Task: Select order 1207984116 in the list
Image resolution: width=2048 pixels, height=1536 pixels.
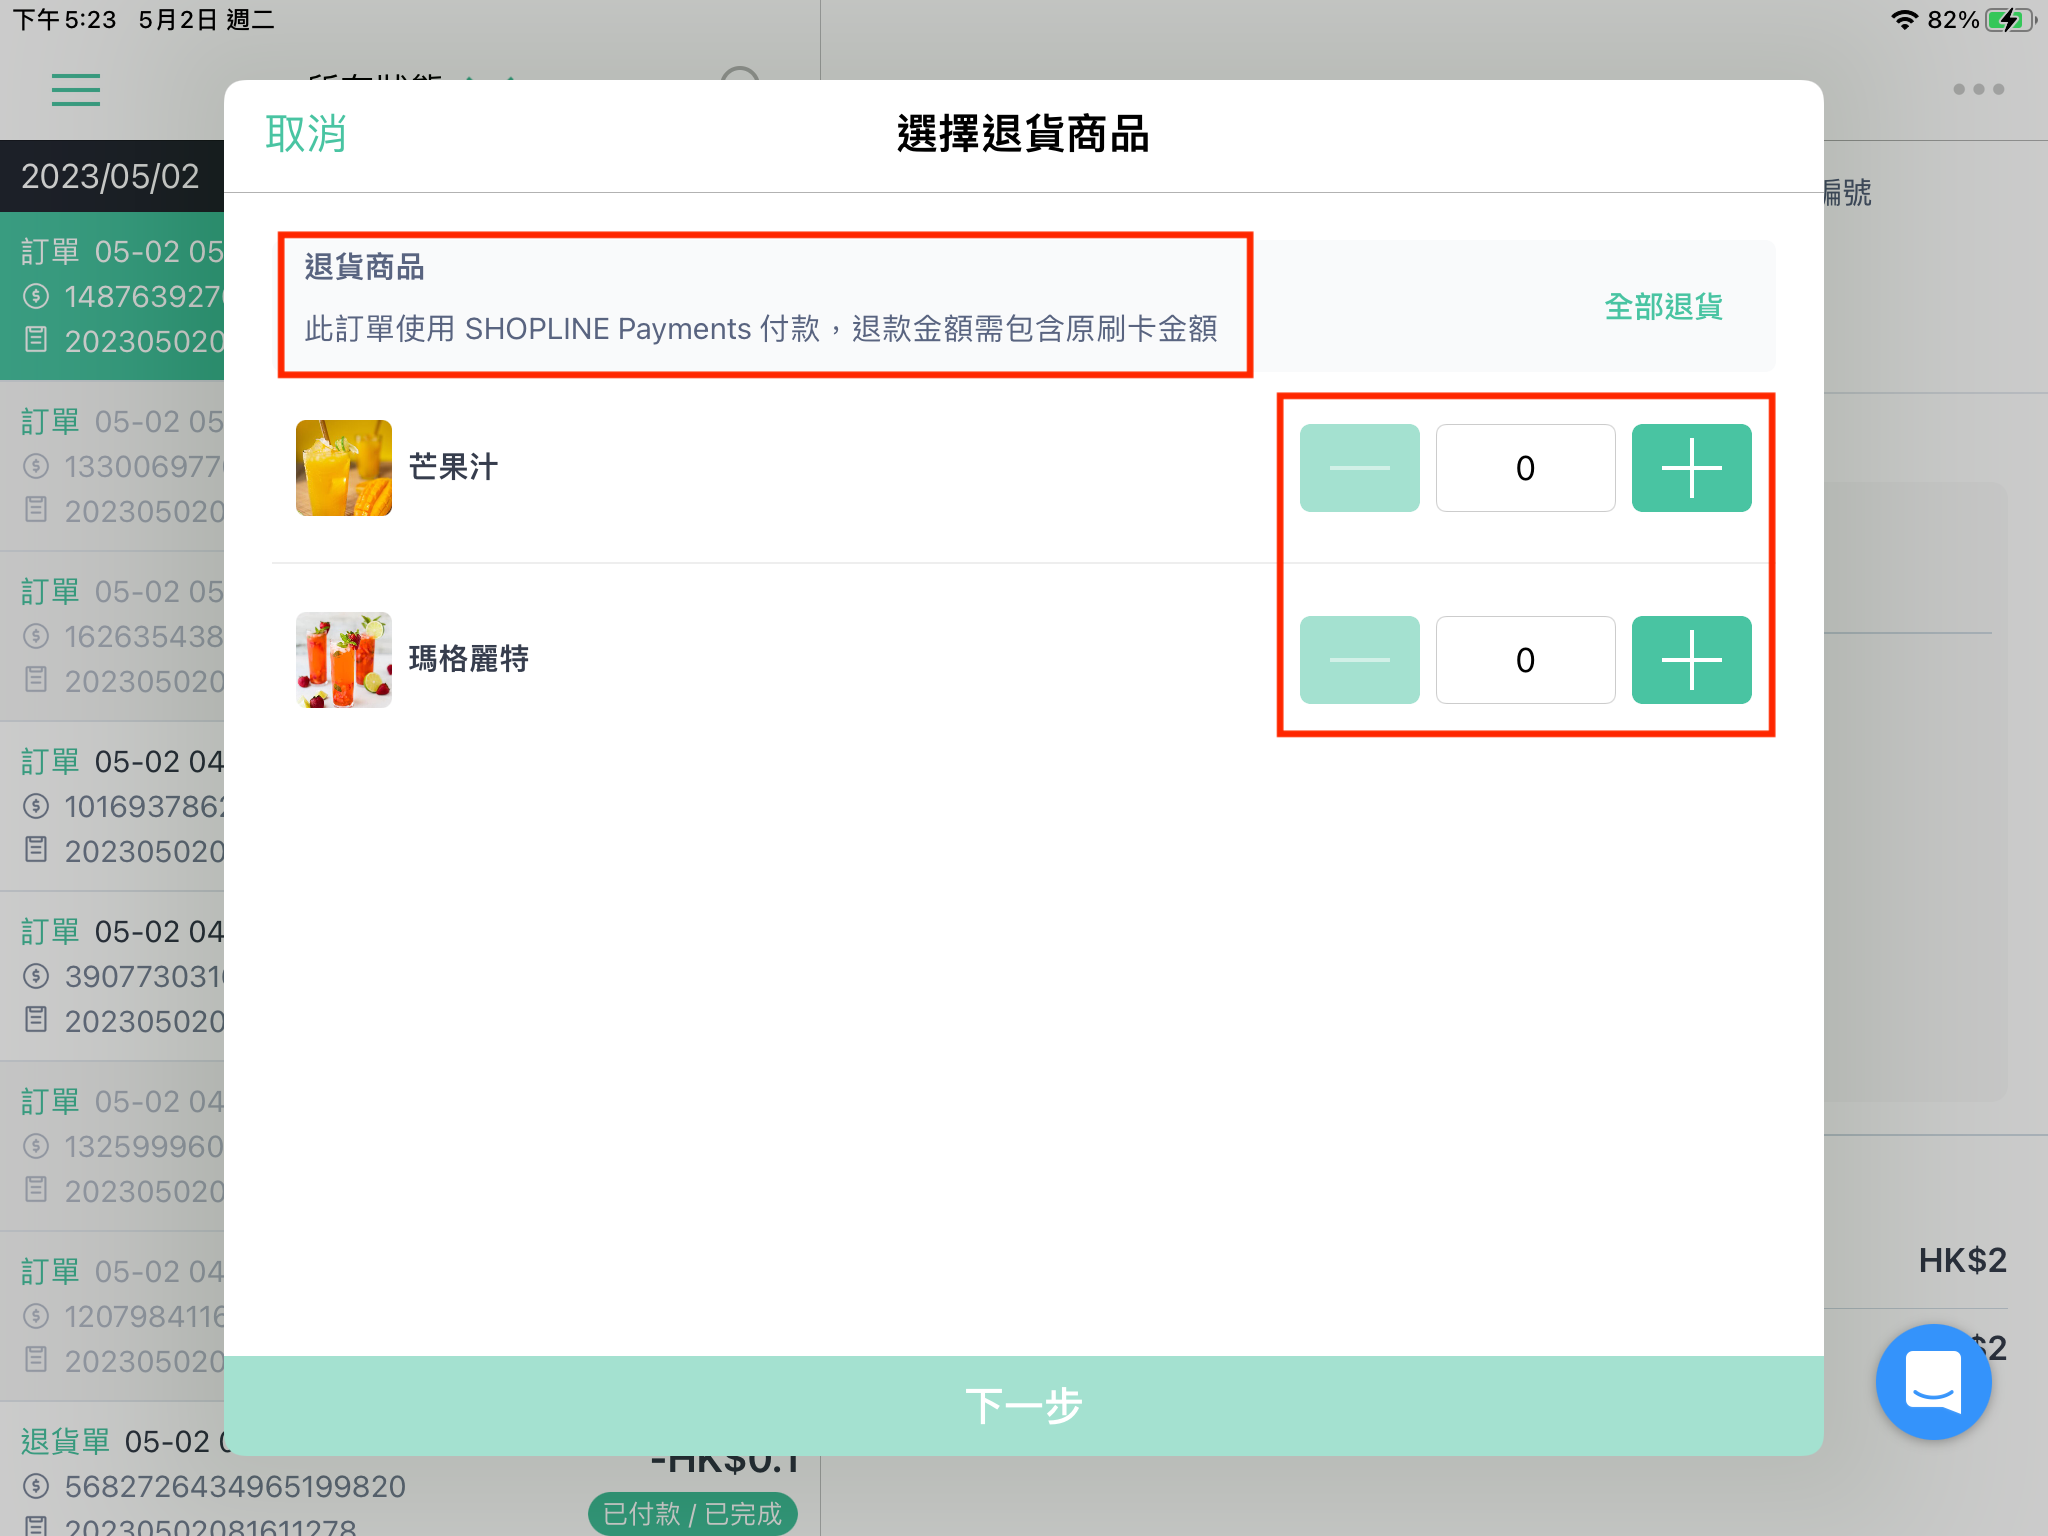Action: coord(112,1316)
